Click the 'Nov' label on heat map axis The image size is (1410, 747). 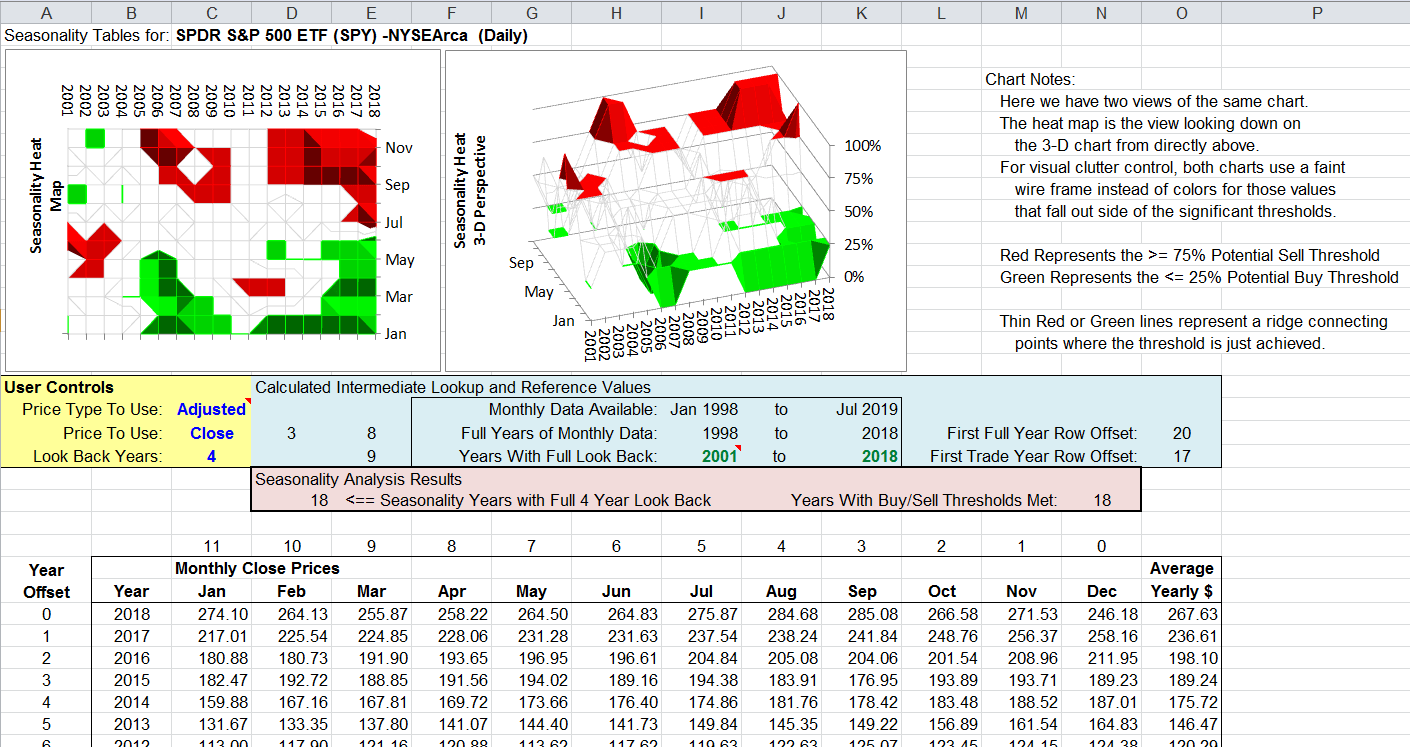tap(398, 148)
